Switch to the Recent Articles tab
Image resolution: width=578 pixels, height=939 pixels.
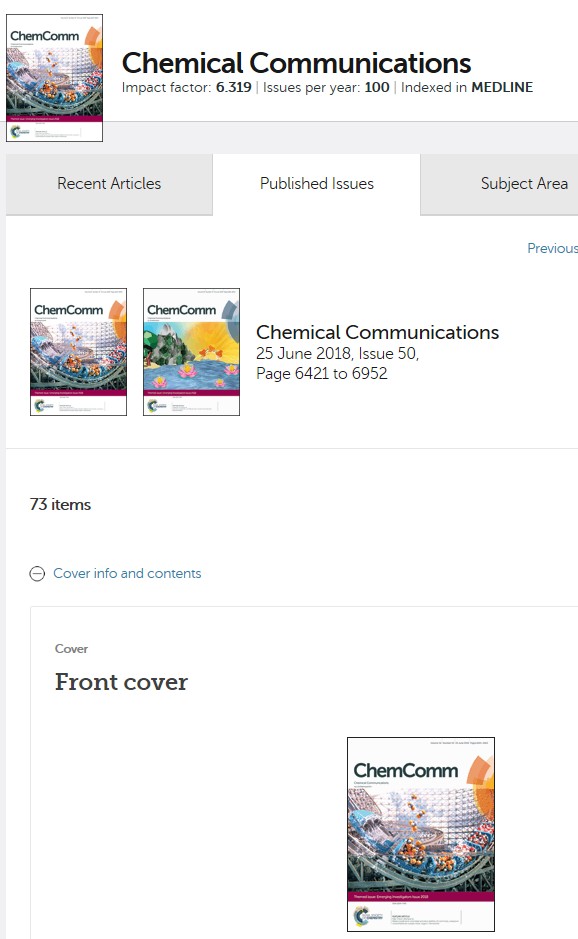108,184
